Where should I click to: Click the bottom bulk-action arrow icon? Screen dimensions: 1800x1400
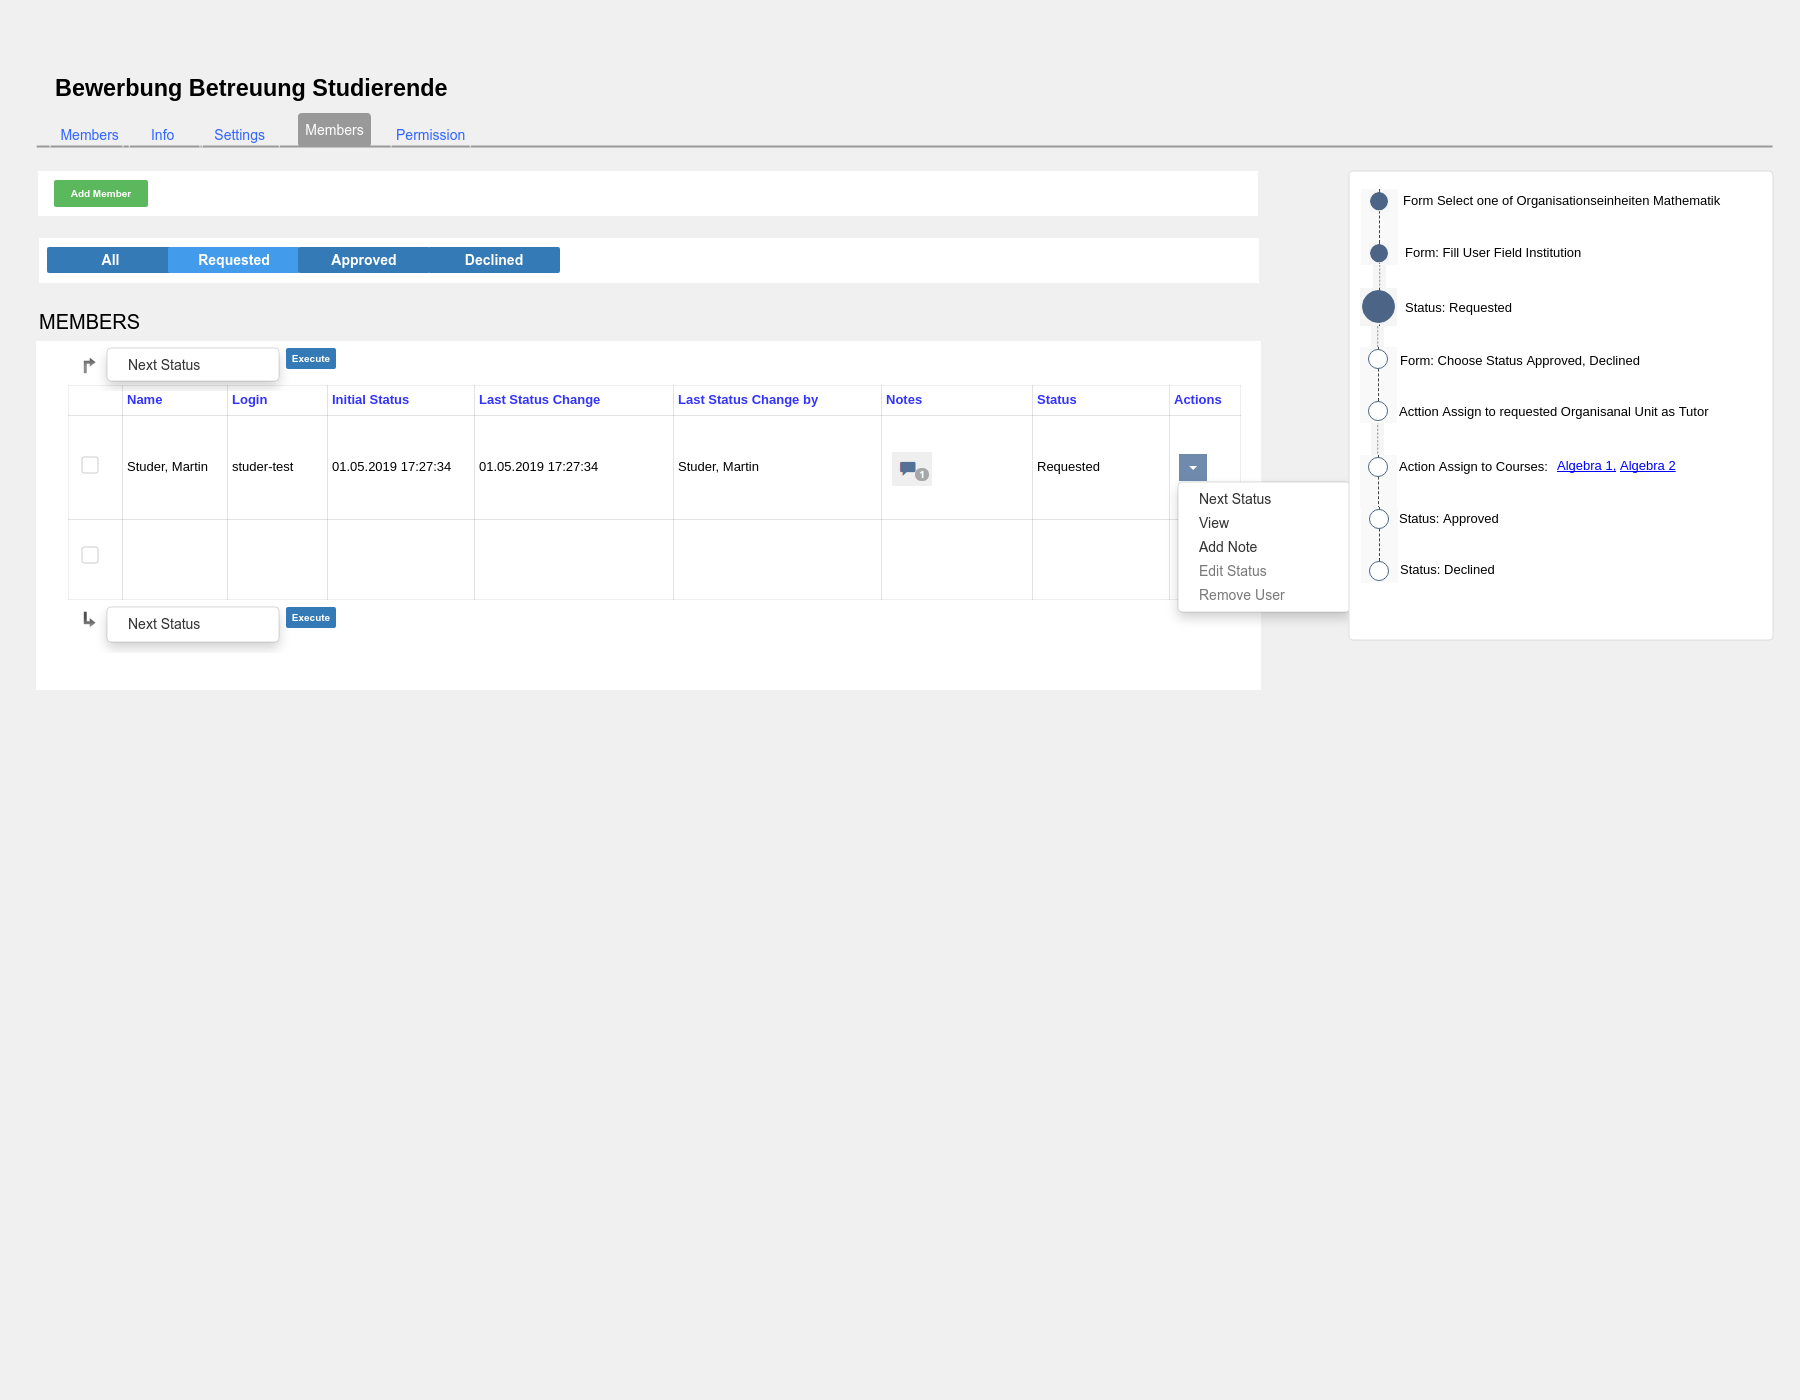tap(89, 620)
